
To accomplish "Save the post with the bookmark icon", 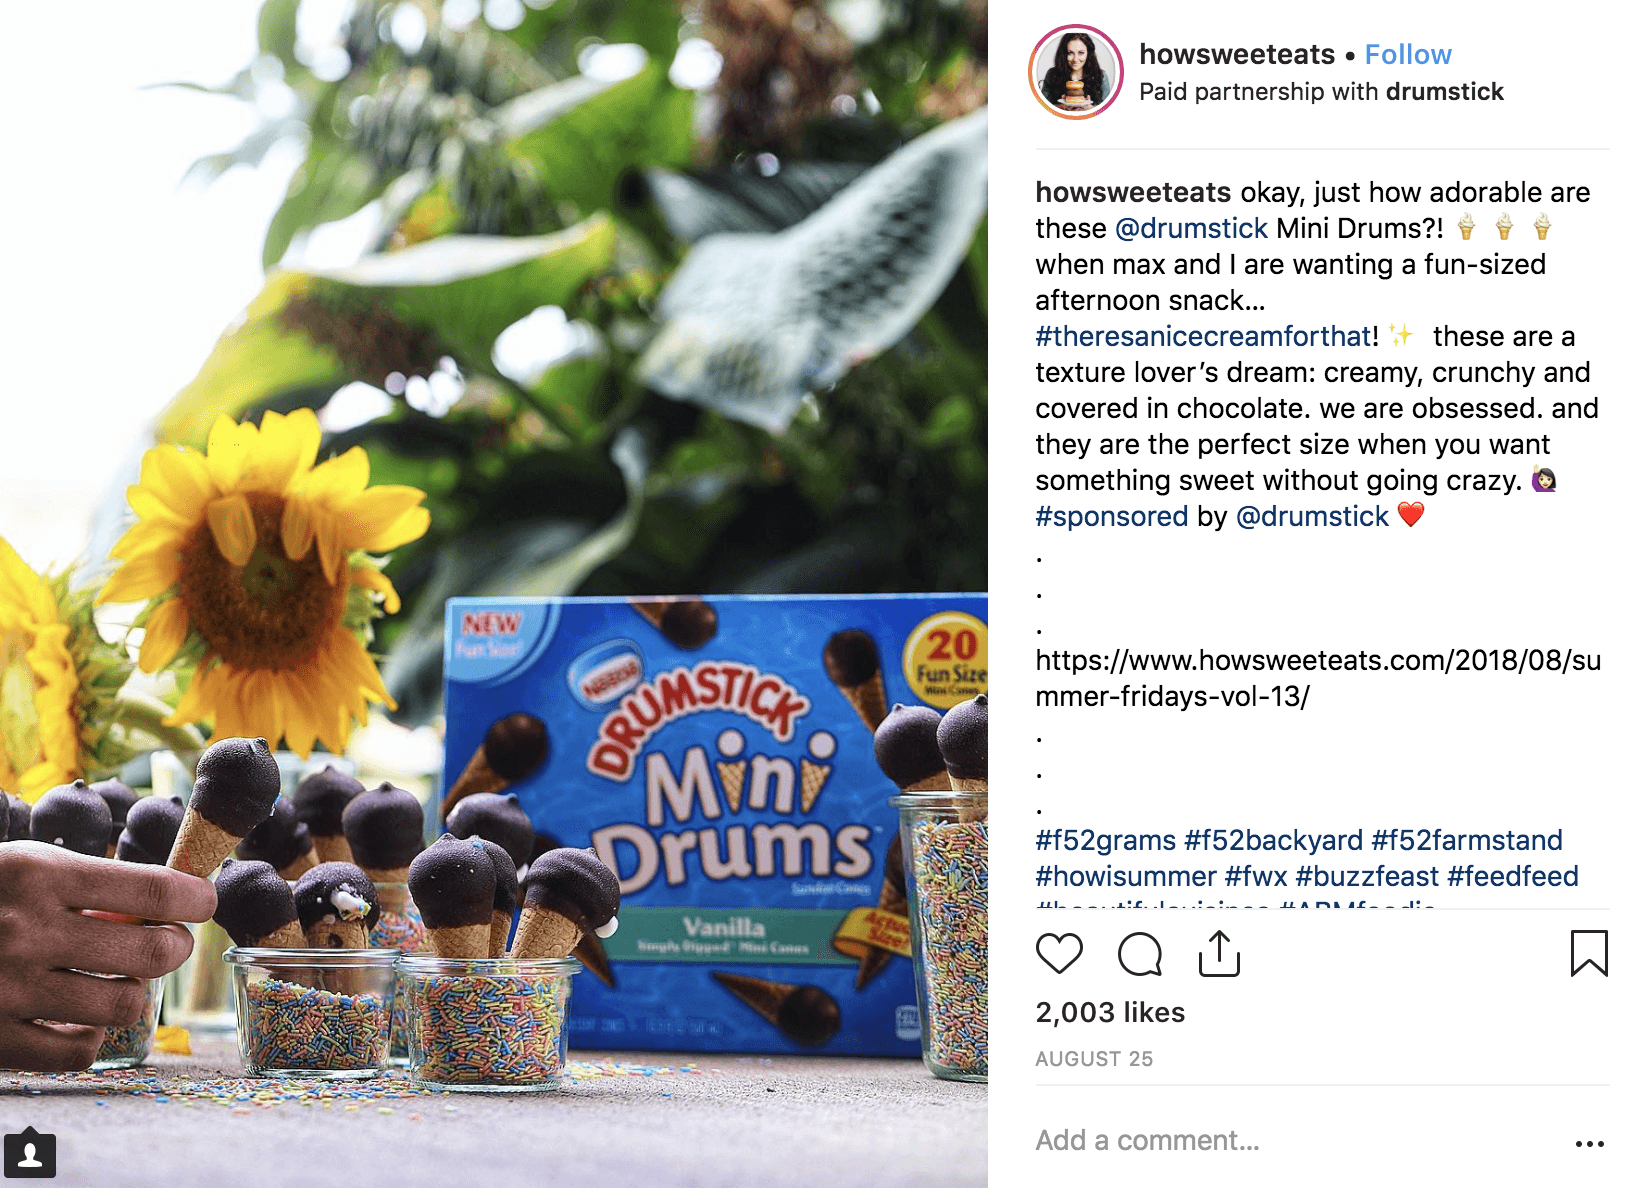I will pyautogui.click(x=1589, y=953).
